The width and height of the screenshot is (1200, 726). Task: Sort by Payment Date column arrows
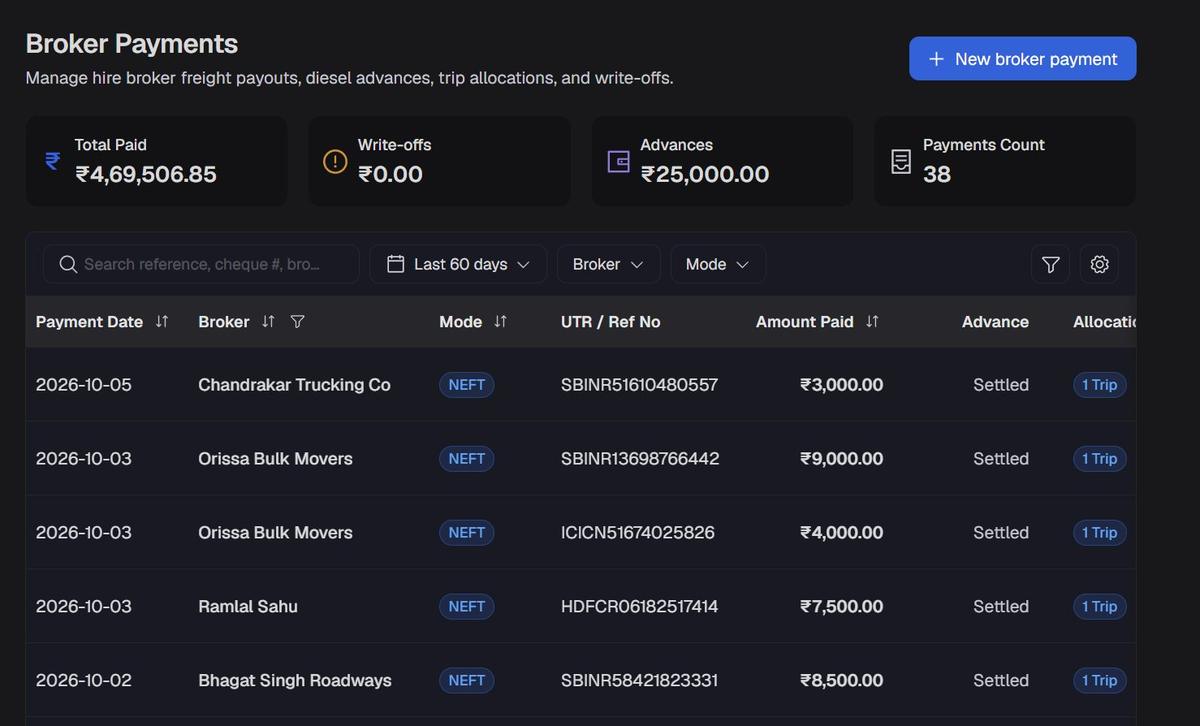162,321
